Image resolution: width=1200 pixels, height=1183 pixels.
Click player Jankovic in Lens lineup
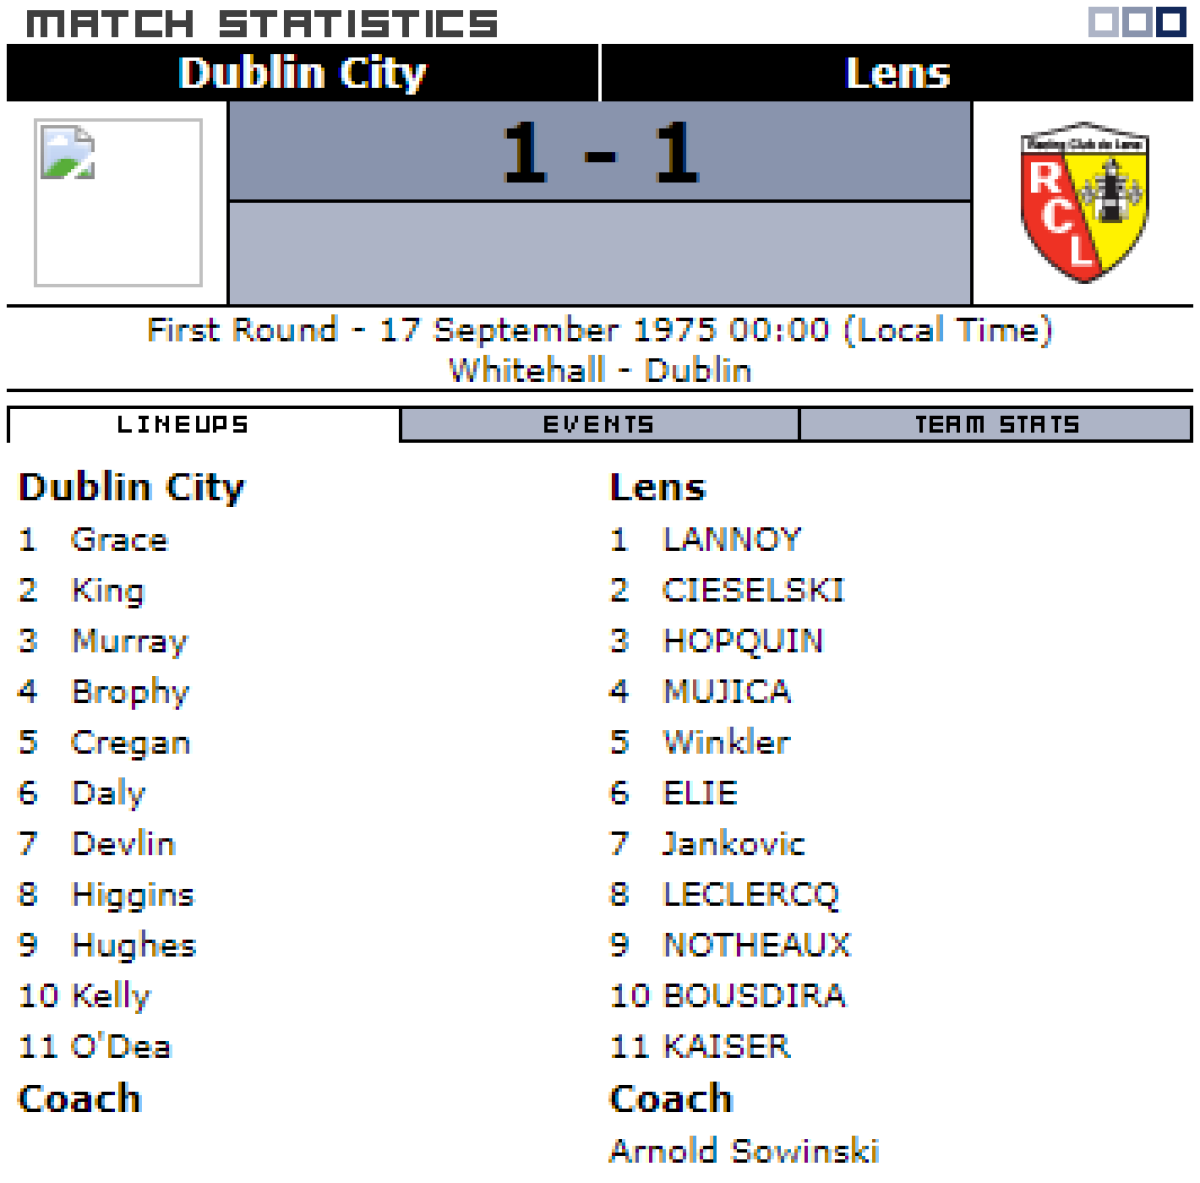[734, 844]
